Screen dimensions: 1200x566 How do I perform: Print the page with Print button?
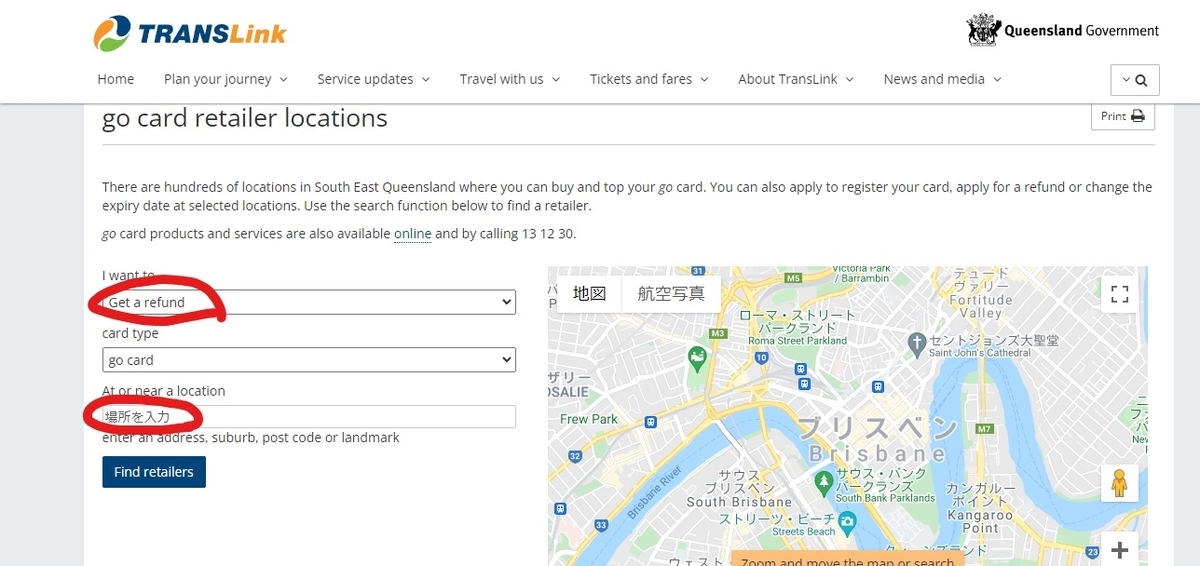1122,116
